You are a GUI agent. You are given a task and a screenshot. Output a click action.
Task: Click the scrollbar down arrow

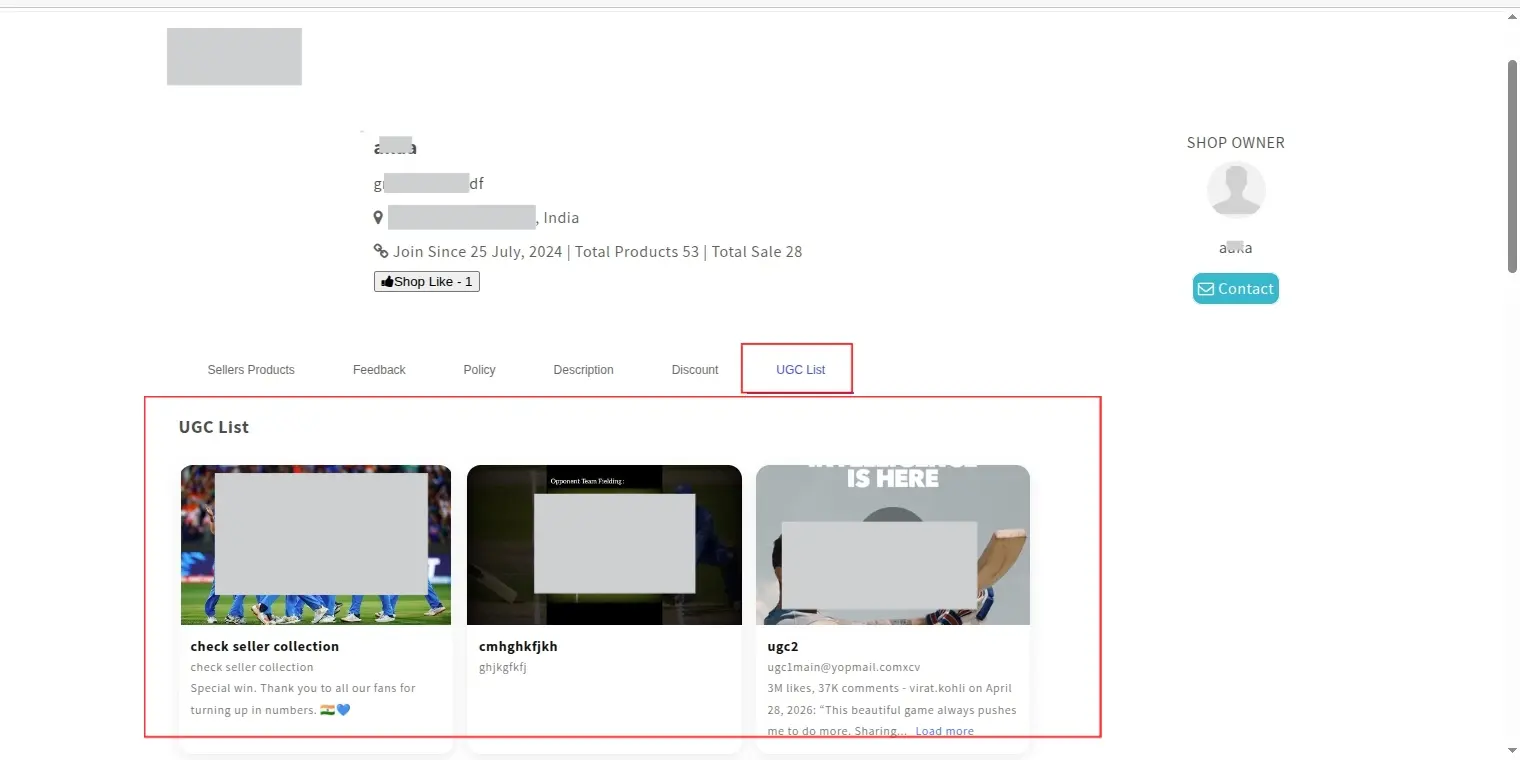pos(1512,751)
